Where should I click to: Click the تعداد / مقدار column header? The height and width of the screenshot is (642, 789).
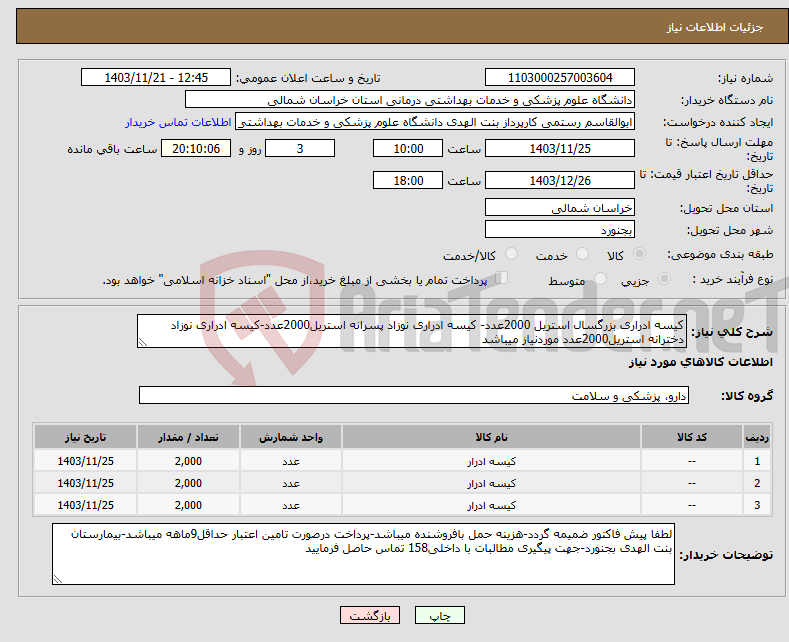pos(188,437)
